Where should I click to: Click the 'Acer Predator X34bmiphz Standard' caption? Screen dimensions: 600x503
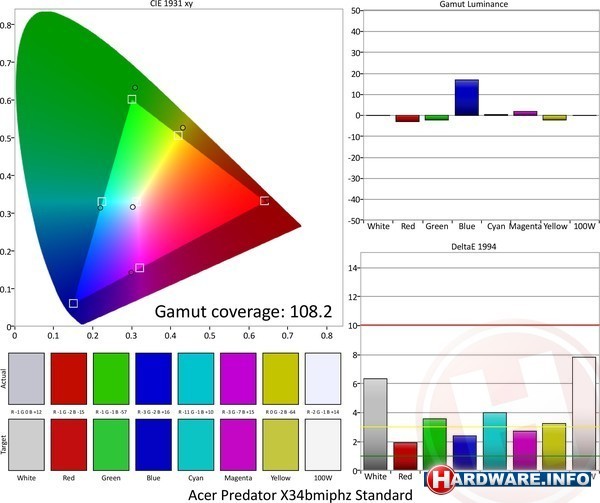300,495
